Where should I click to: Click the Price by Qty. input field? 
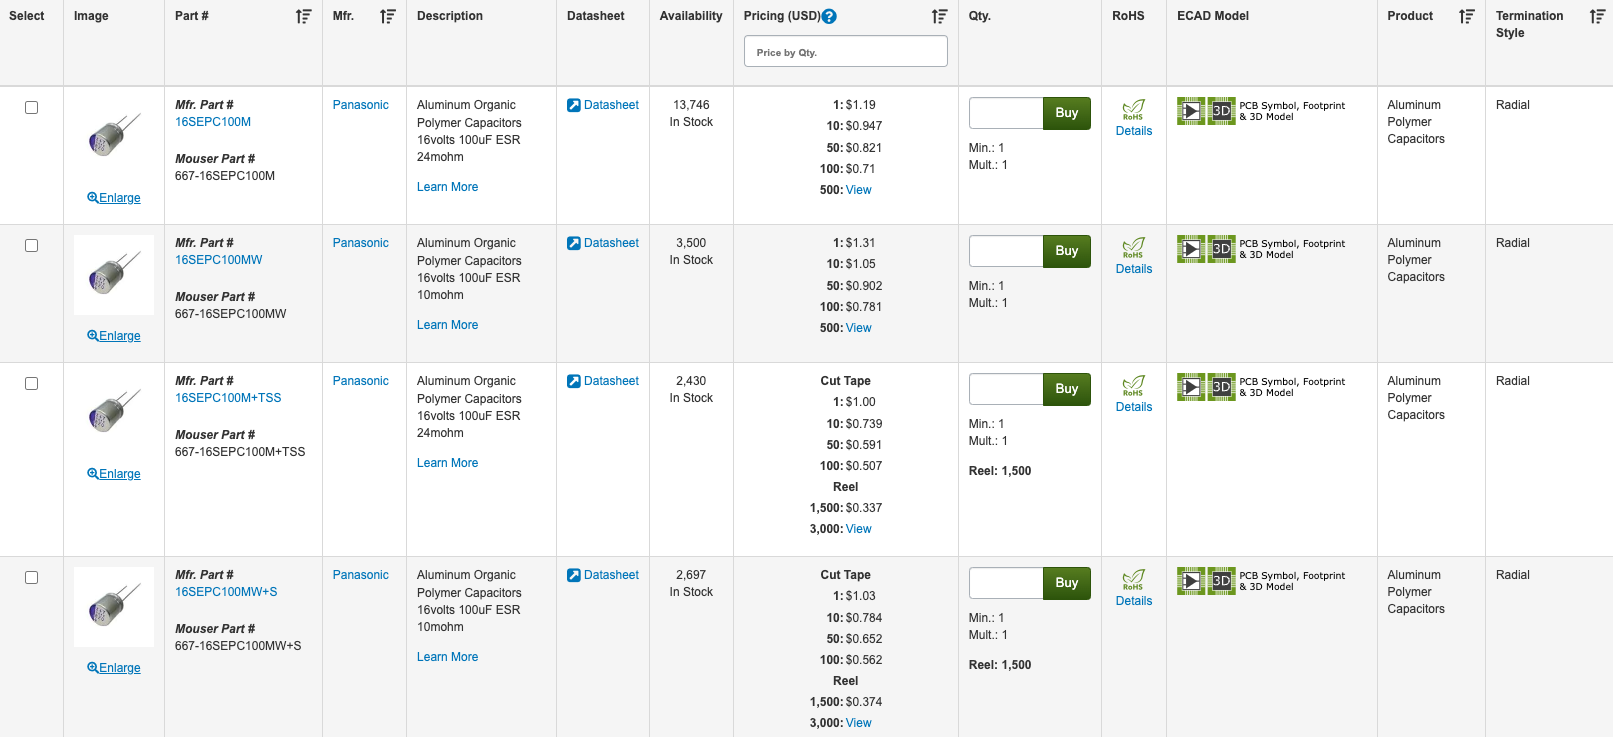pos(845,52)
